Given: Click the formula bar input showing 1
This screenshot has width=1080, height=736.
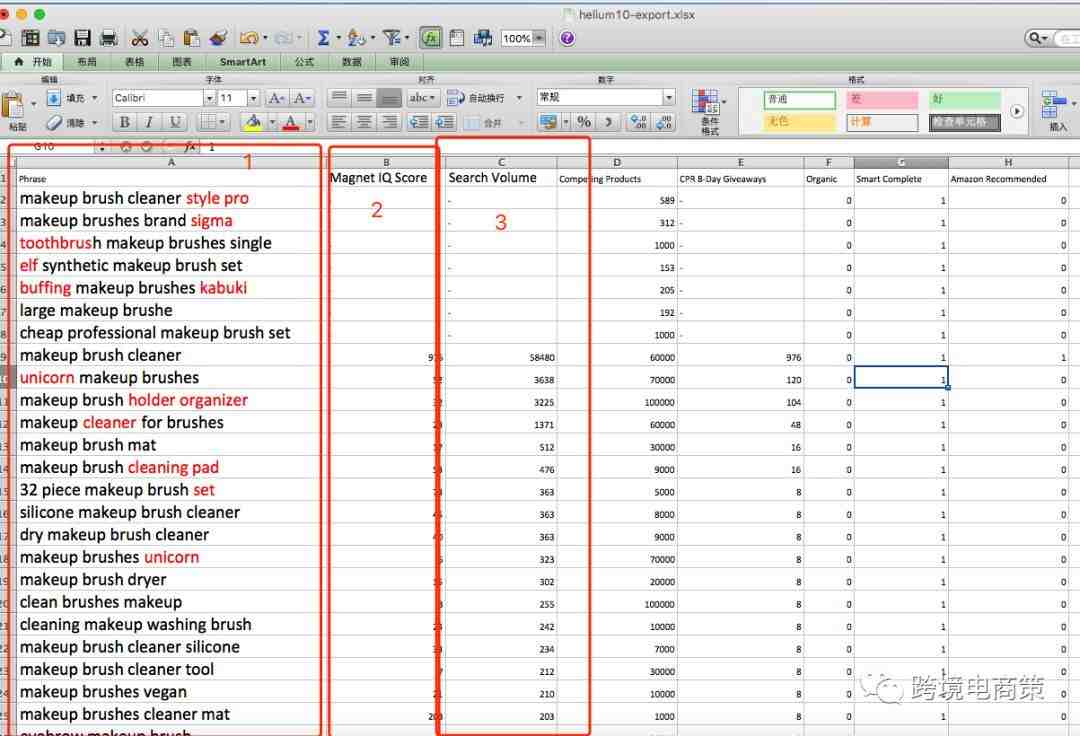Looking at the screenshot, I should 641,147.
